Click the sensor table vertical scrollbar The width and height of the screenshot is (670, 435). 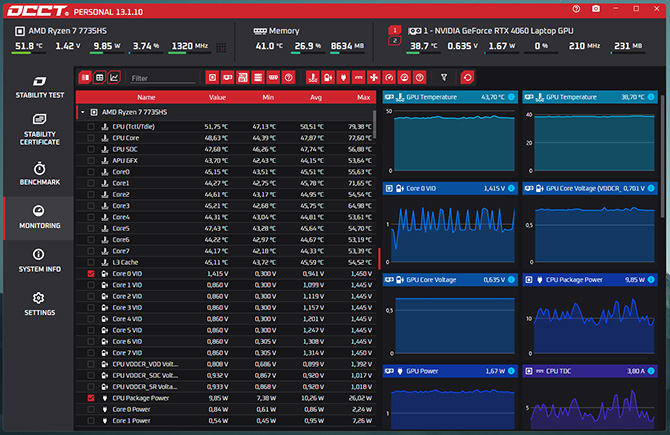coord(375,124)
